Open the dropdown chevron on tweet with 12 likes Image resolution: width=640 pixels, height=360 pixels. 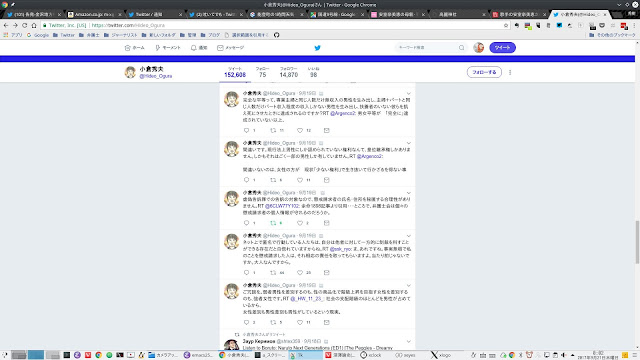coord(409,93)
